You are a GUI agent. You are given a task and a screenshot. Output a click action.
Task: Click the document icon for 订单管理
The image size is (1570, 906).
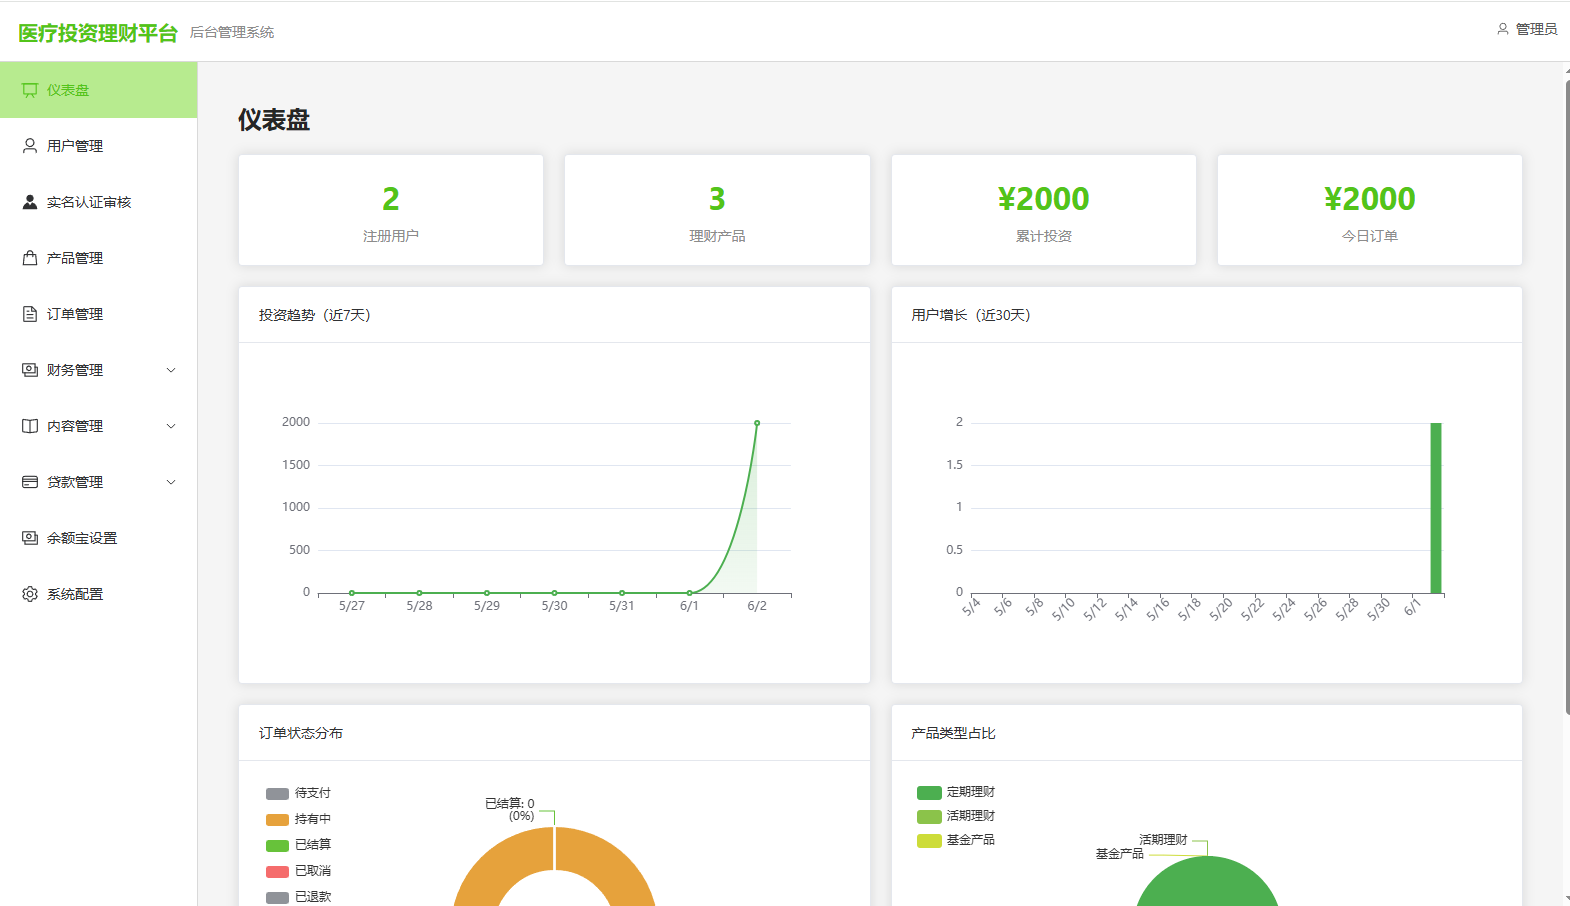tap(30, 314)
